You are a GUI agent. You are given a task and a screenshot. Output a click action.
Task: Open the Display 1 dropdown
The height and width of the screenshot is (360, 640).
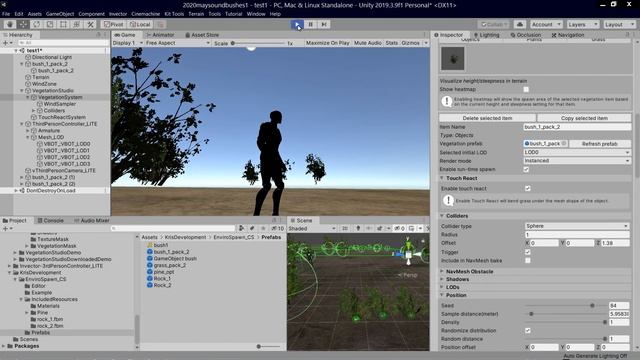pos(128,43)
